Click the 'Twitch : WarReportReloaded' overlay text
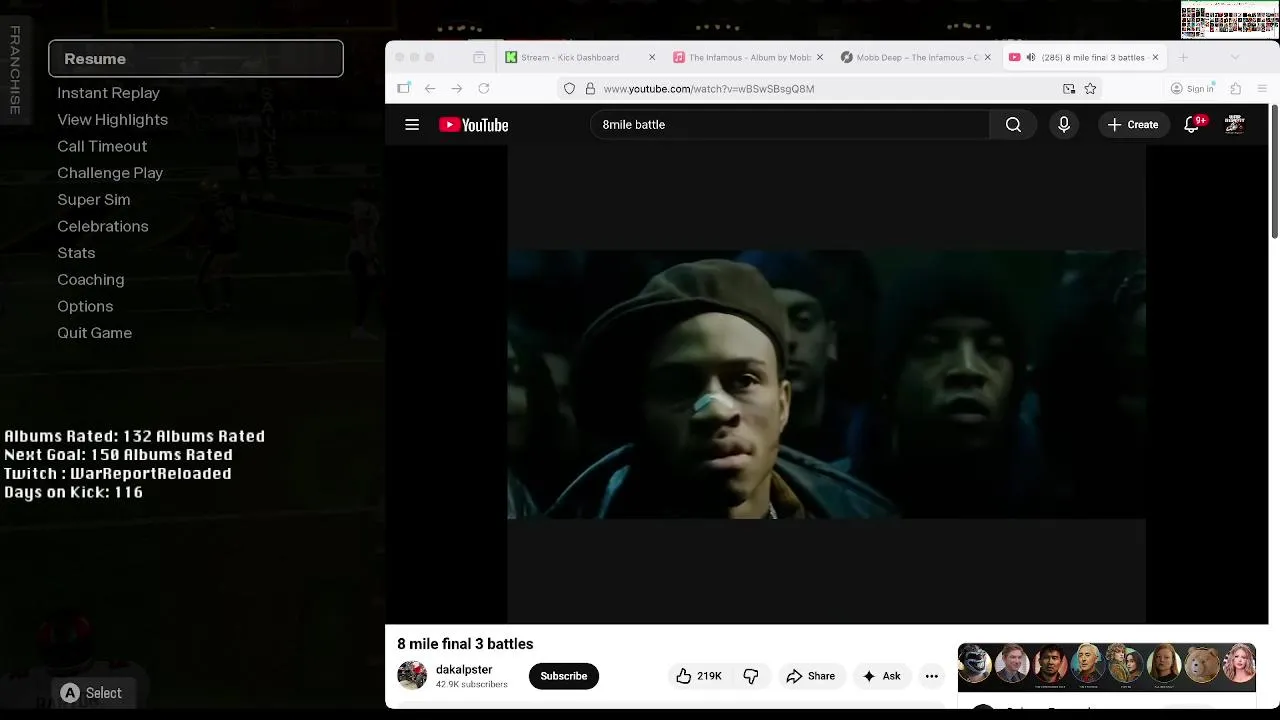 [118, 474]
